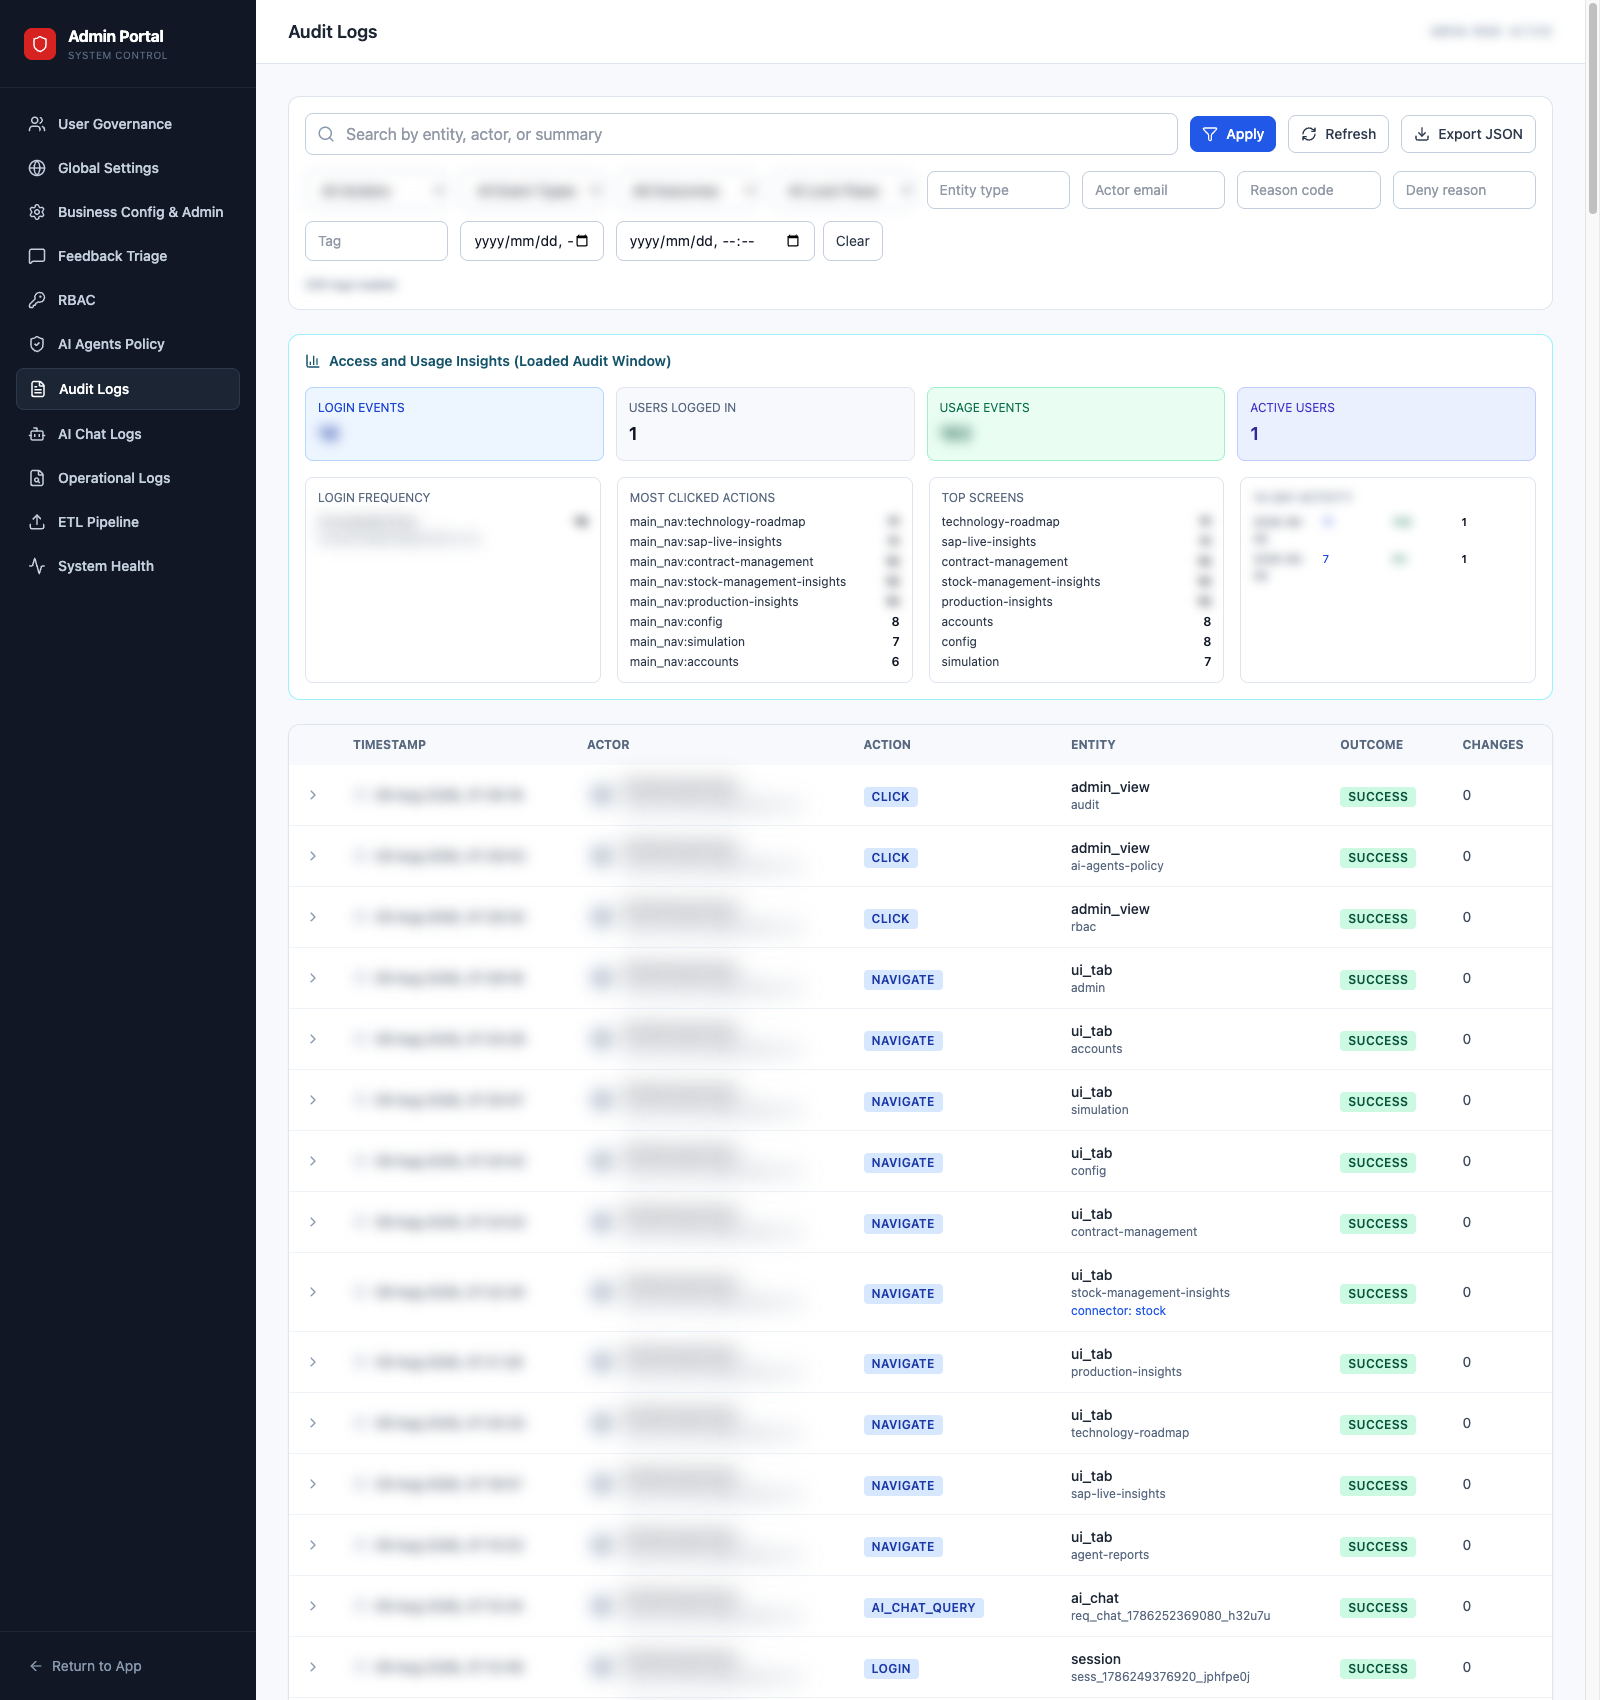Image resolution: width=1600 pixels, height=1700 pixels.
Task: Expand the admin_view rbac row
Action: tap(313, 917)
